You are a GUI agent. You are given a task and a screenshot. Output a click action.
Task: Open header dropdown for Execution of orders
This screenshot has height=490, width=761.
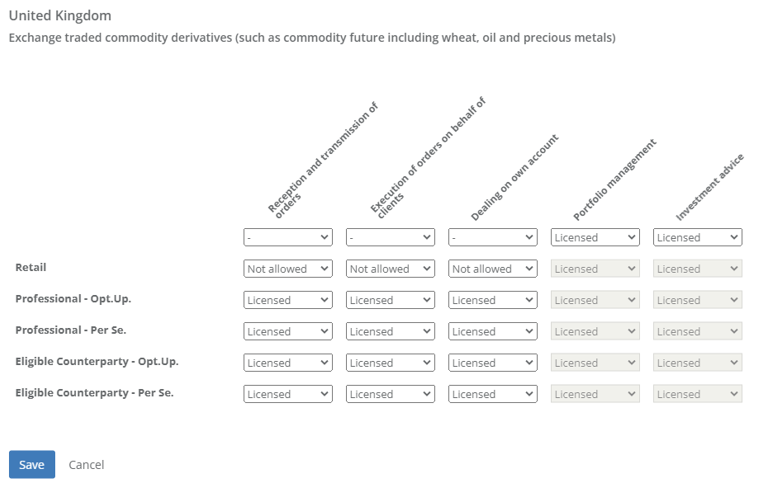(390, 237)
